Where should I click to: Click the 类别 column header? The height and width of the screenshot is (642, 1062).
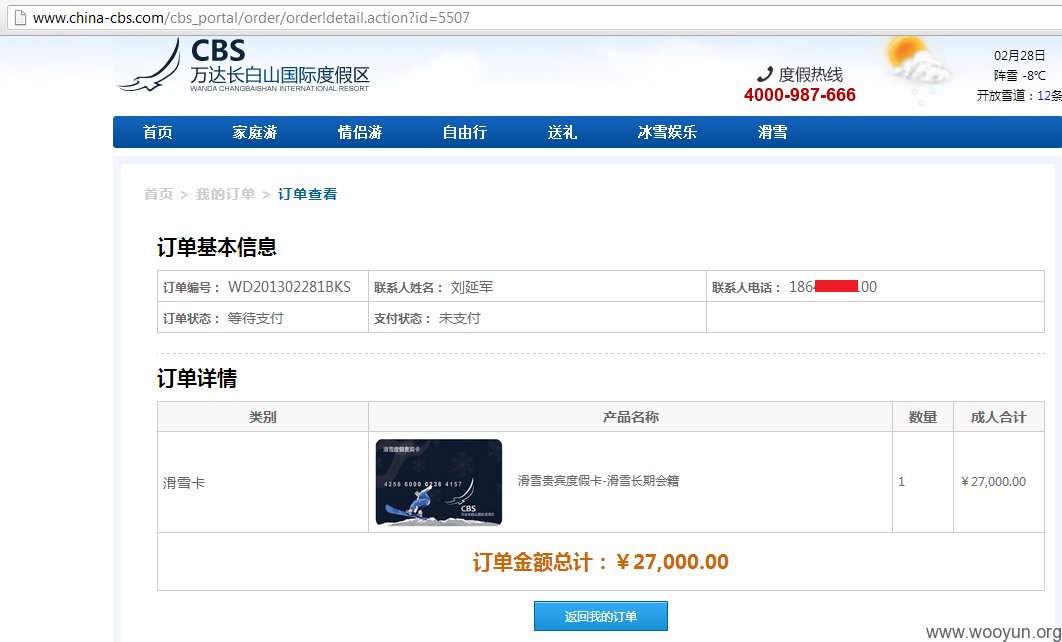pos(263,417)
